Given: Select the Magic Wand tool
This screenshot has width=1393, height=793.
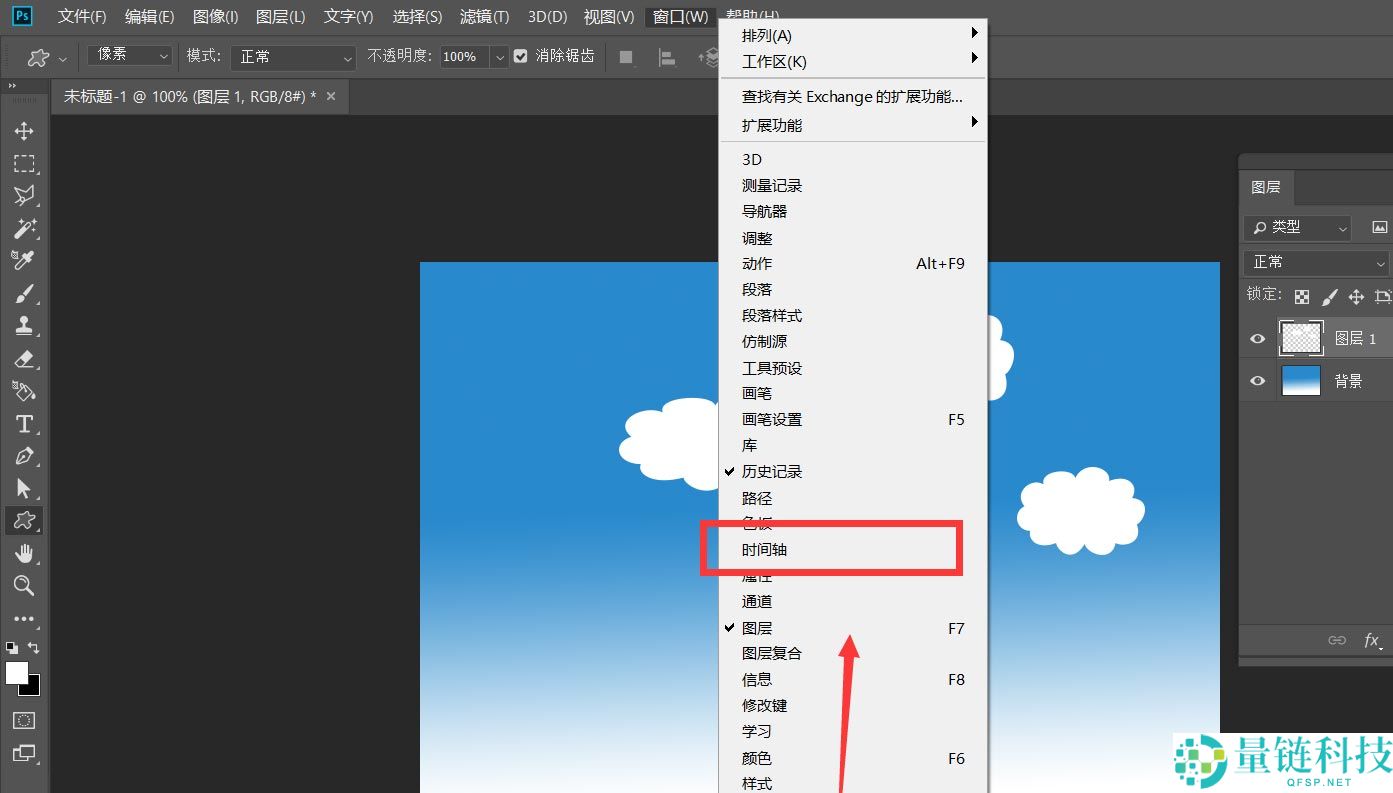Looking at the screenshot, I should (24, 229).
